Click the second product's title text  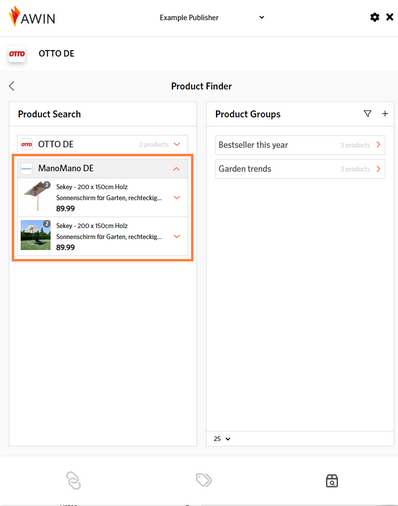pyautogui.click(x=109, y=231)
